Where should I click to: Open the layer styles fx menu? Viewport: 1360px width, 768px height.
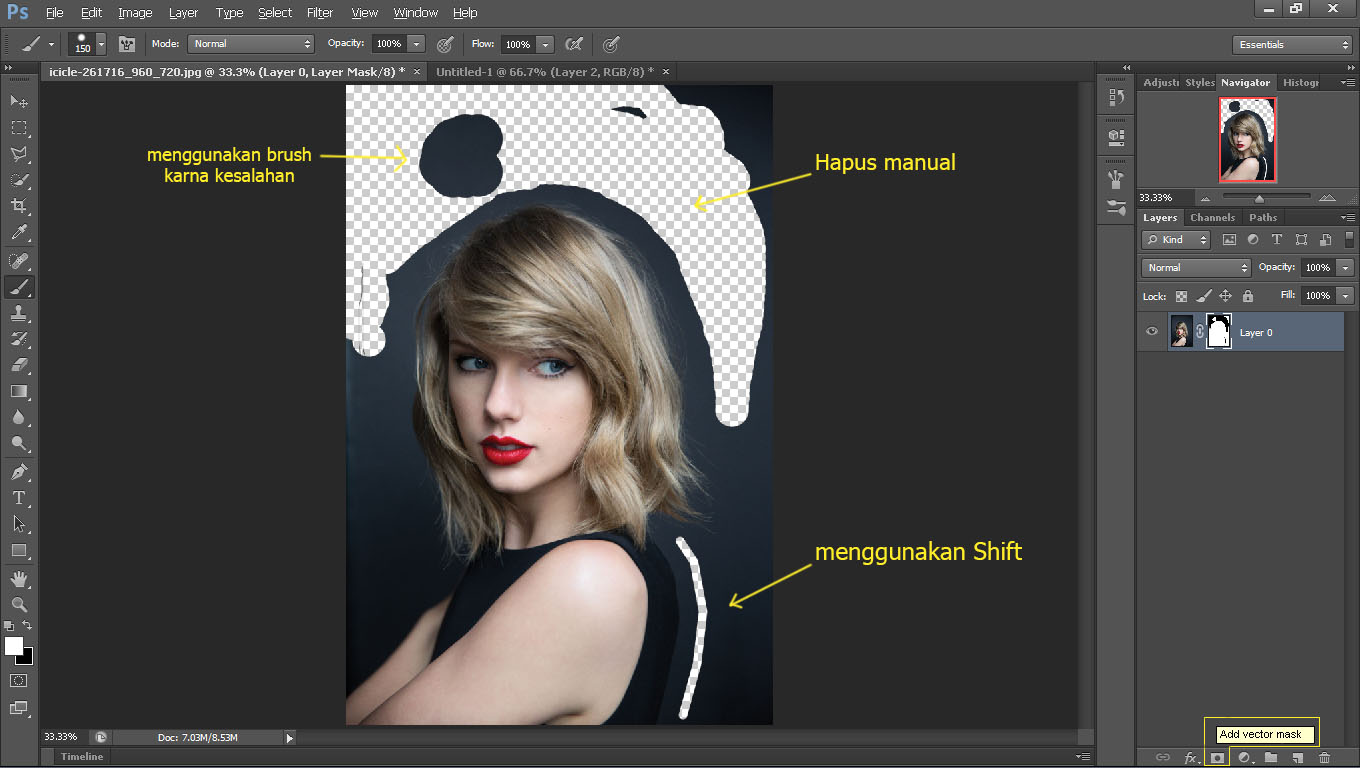1190,758
